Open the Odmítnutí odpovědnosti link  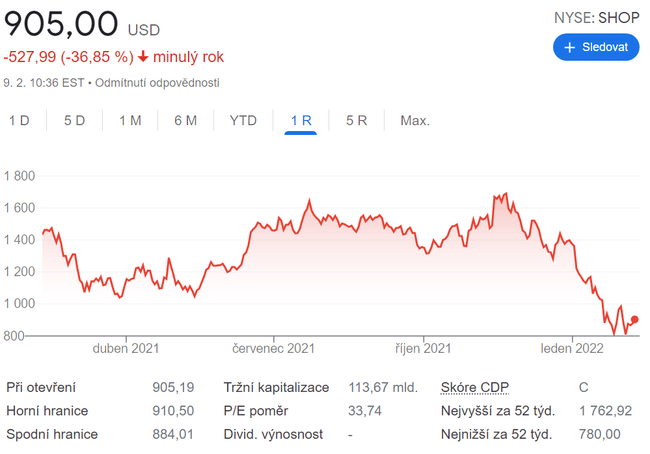(157, 83)
